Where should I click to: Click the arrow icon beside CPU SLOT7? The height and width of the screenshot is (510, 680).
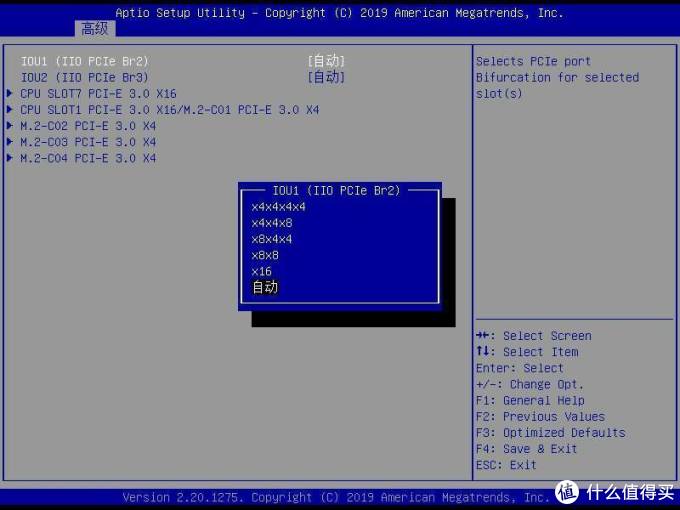(x=10, y=93)
